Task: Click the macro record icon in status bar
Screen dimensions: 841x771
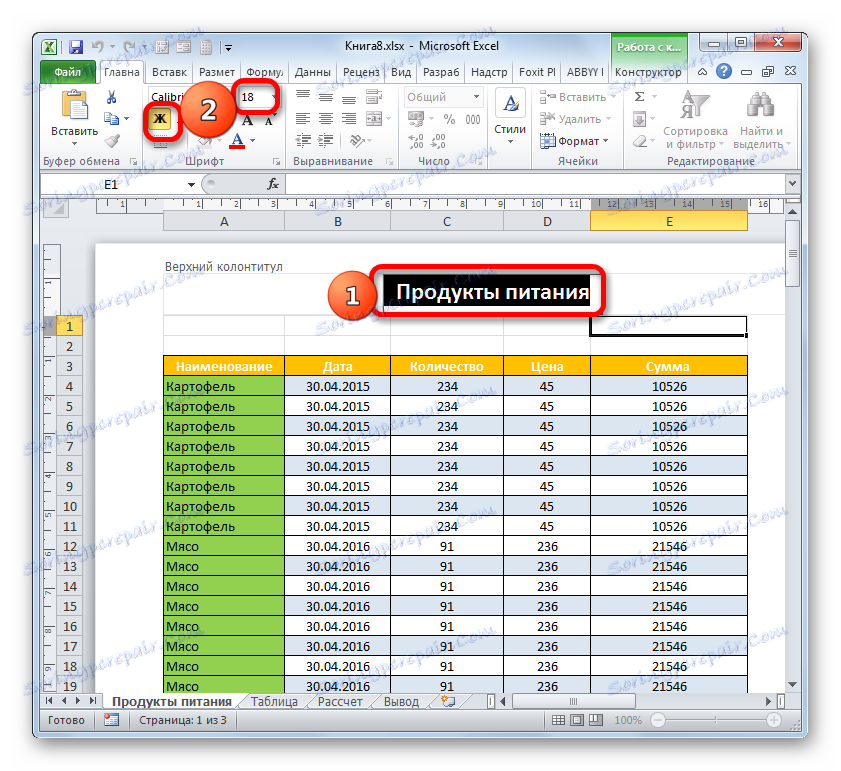Action: tap(112, 720)
